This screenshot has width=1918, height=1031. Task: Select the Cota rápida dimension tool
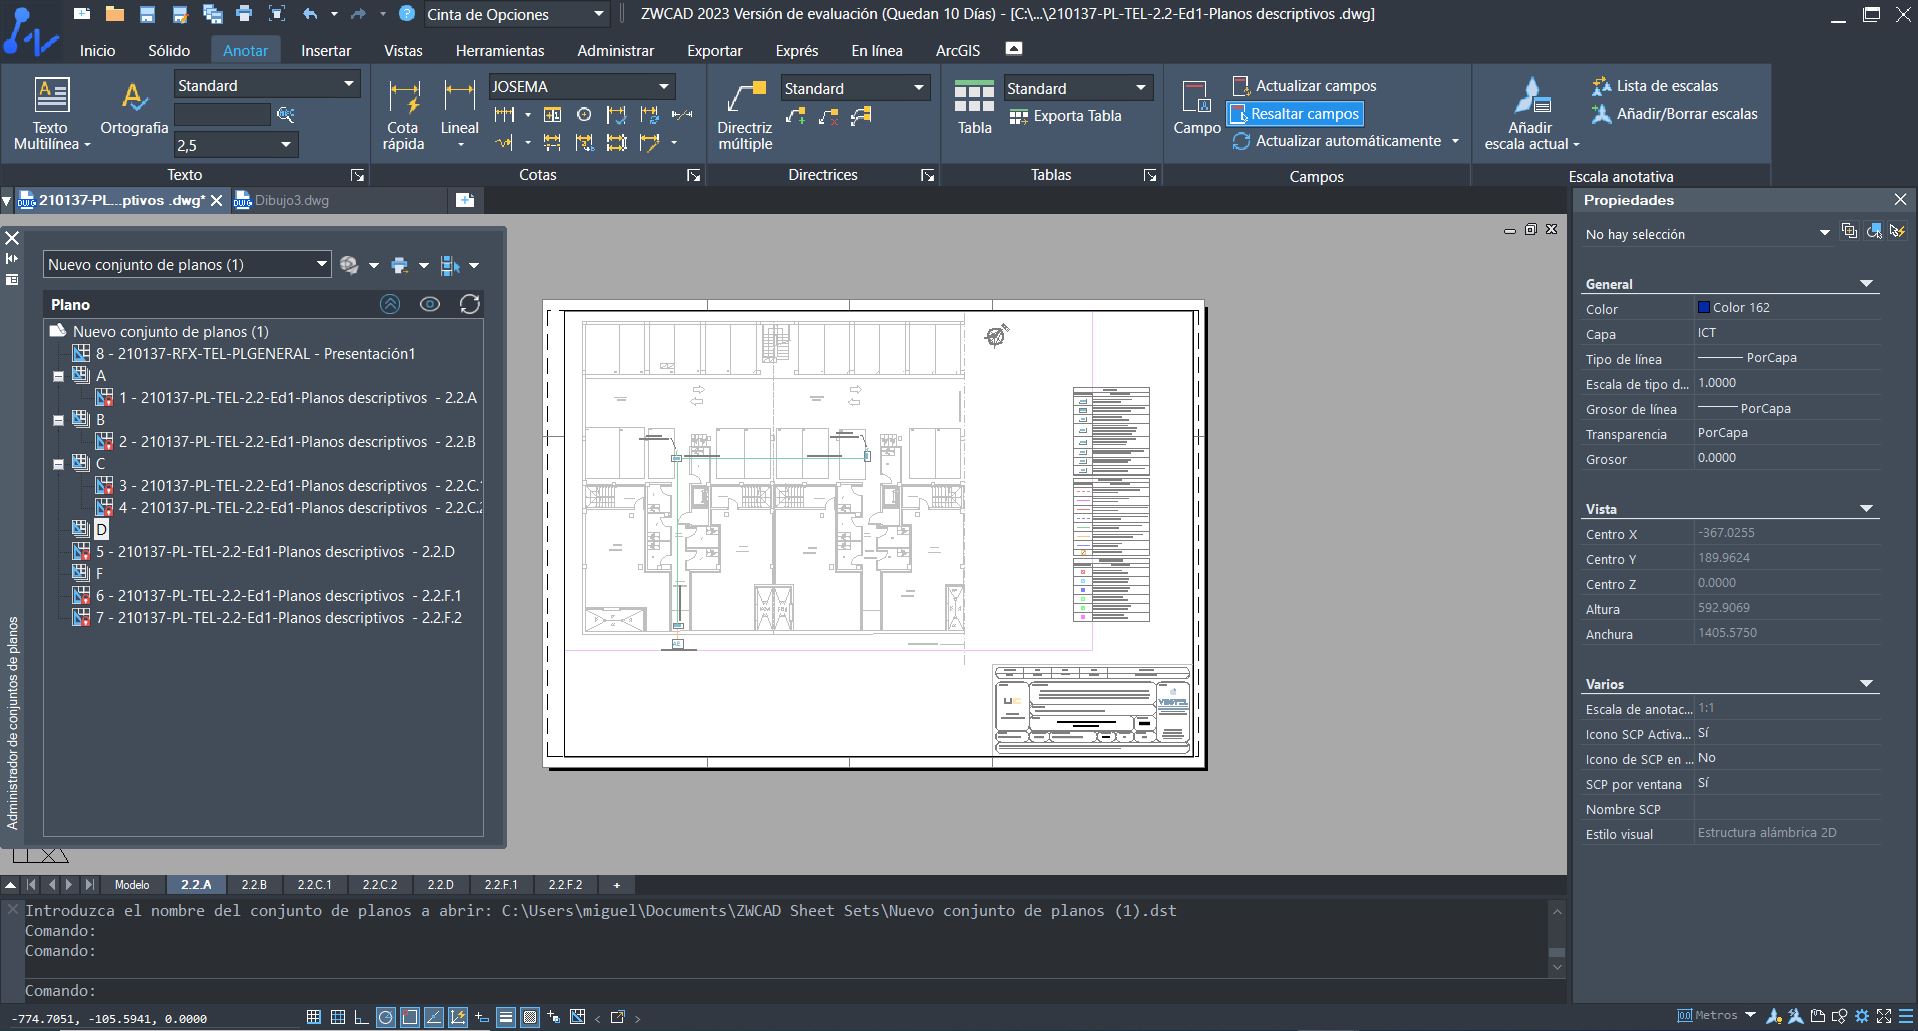[x=403, y=98]
